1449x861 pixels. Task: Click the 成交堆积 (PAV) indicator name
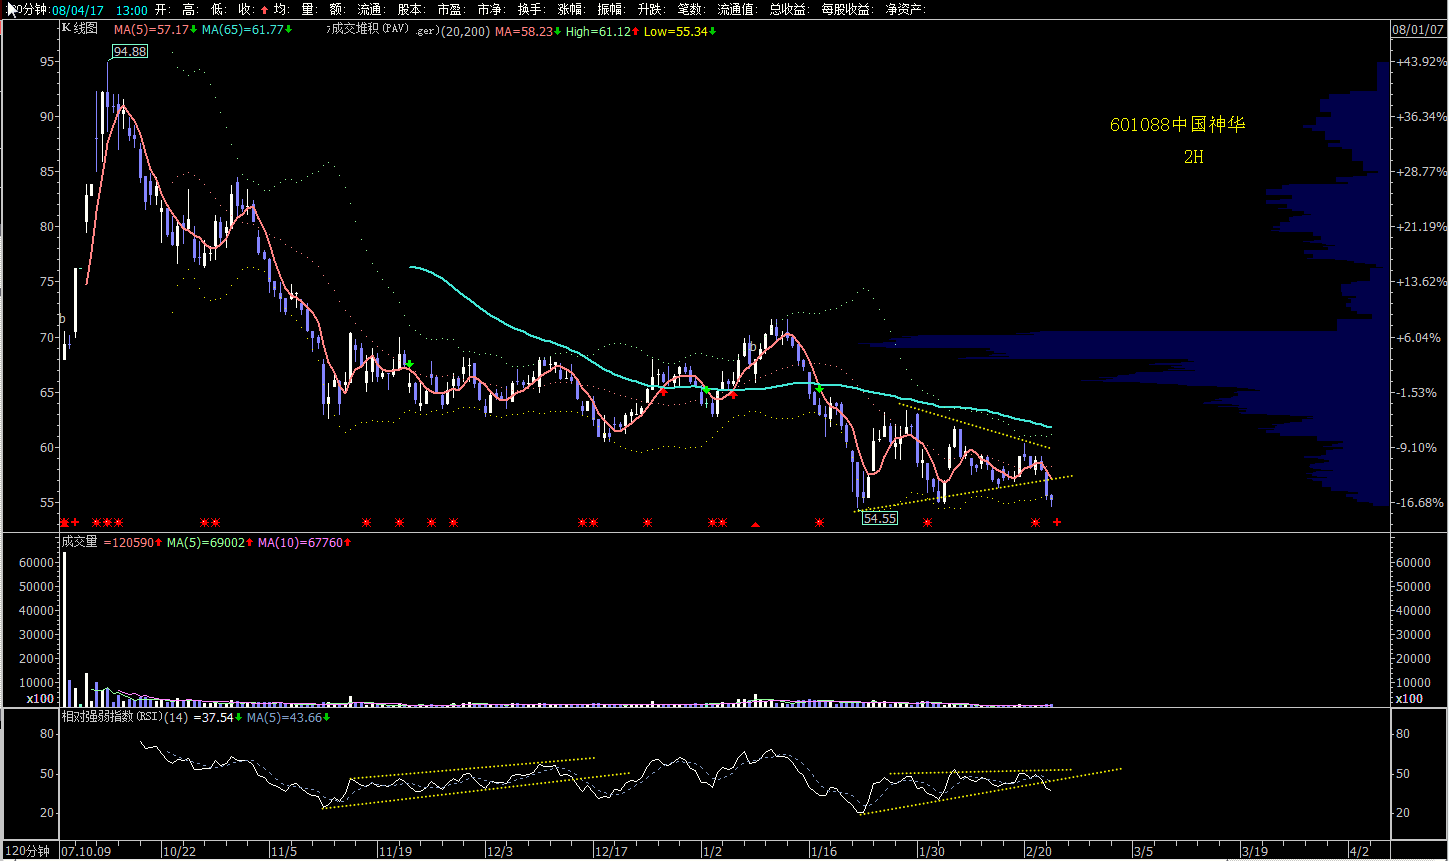368,30
